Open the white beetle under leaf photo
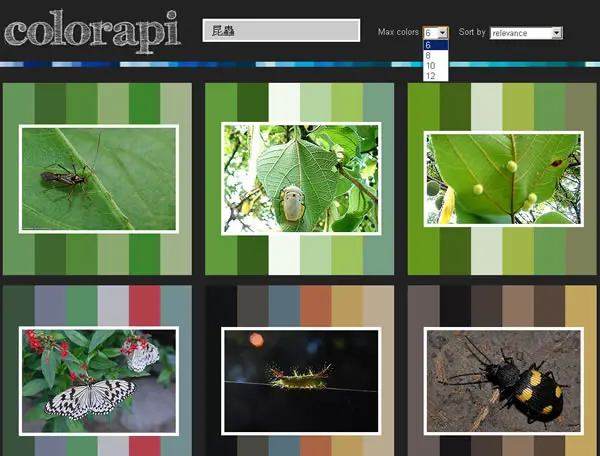 pyautogui.click(x=301, y=179)
